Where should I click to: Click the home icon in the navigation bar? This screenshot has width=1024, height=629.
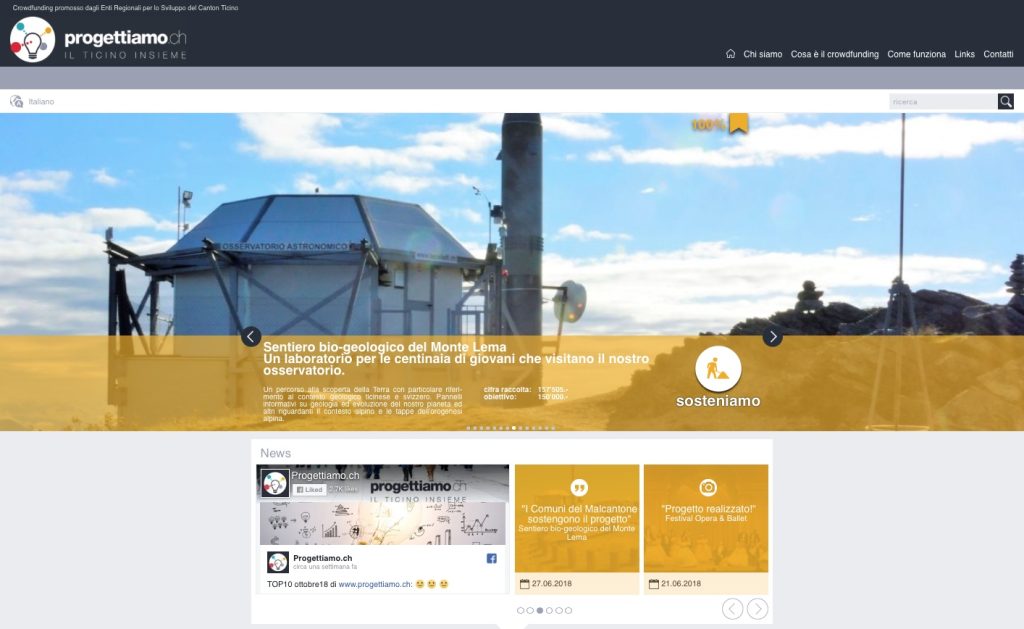click(x=729, y=54)
